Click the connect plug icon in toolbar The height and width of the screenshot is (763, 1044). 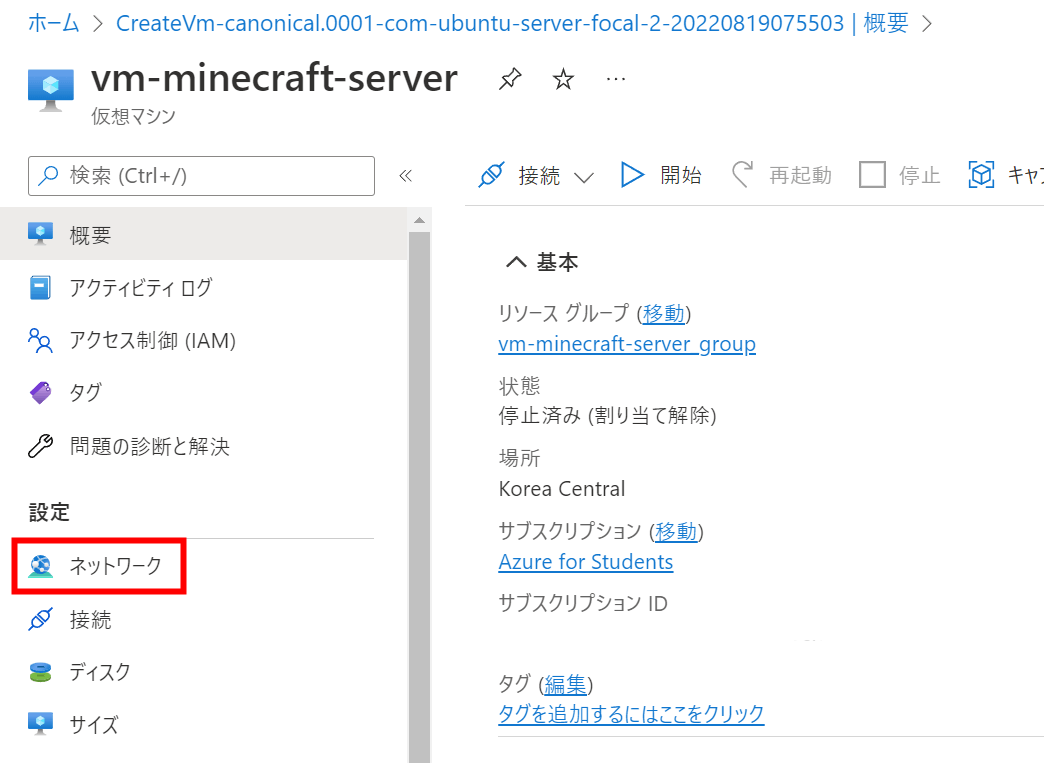click(x=491, y=175)
